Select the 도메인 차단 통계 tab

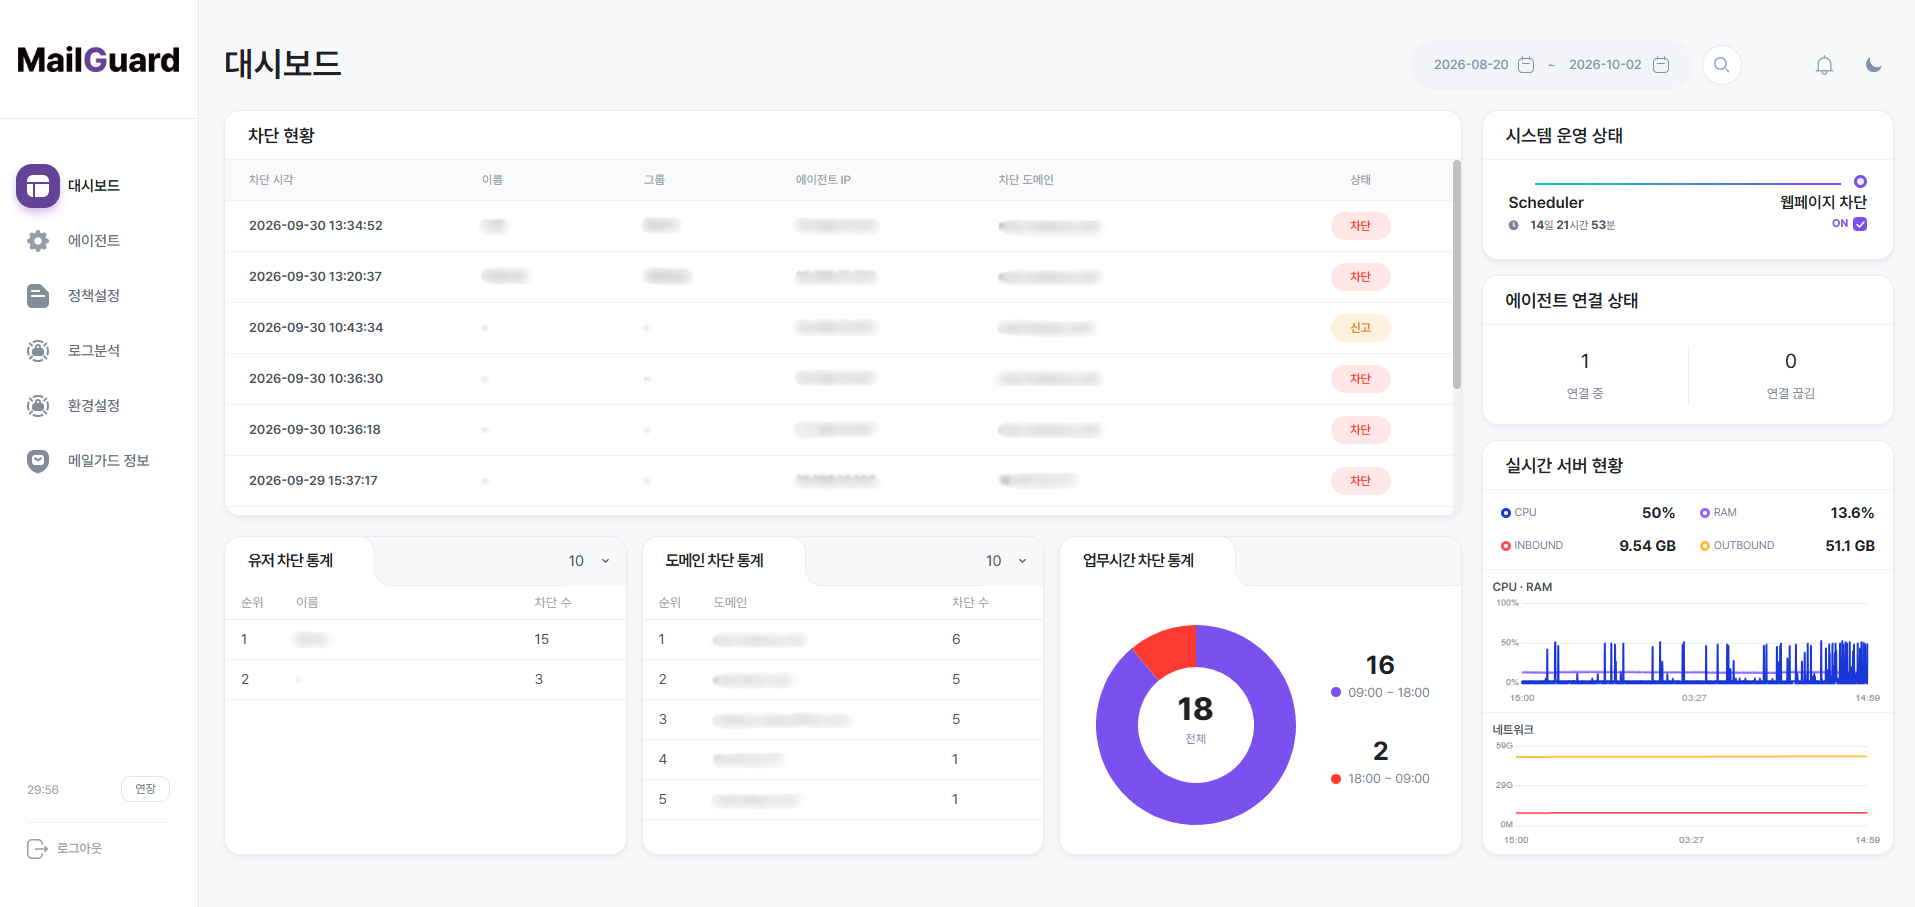point(714,561)
